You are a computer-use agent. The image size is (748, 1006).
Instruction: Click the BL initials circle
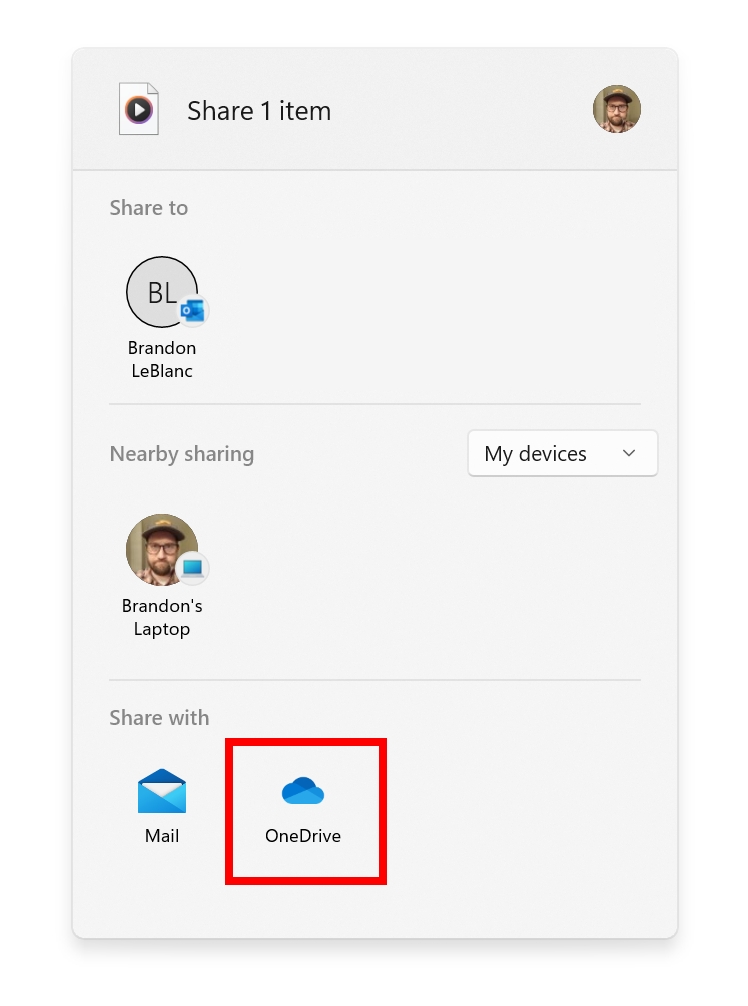[158, 288]
